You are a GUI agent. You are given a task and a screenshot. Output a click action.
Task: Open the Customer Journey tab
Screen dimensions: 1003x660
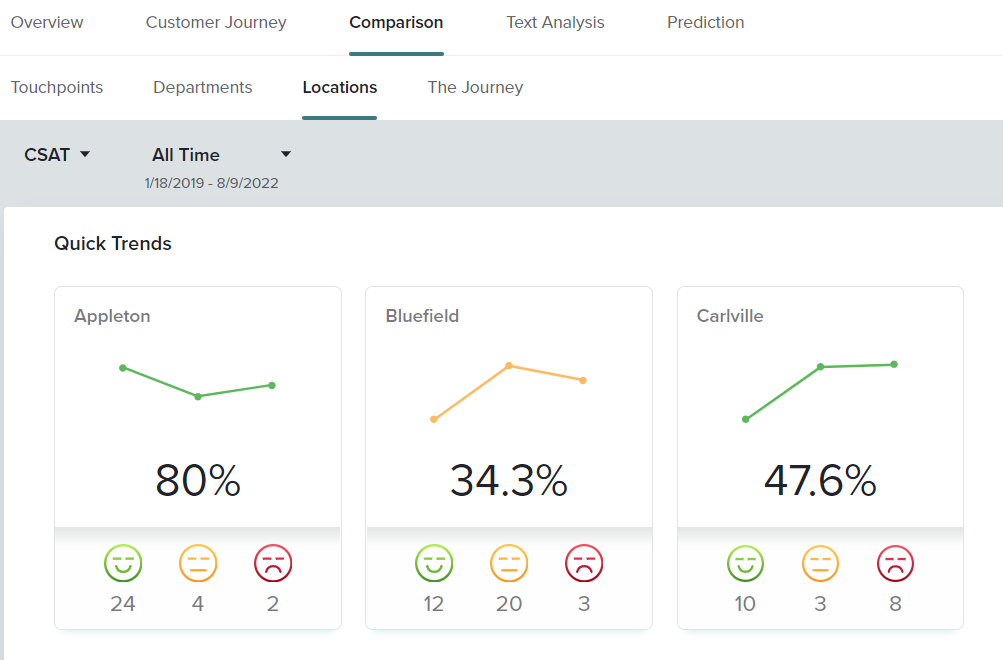[x=216, y=22]
